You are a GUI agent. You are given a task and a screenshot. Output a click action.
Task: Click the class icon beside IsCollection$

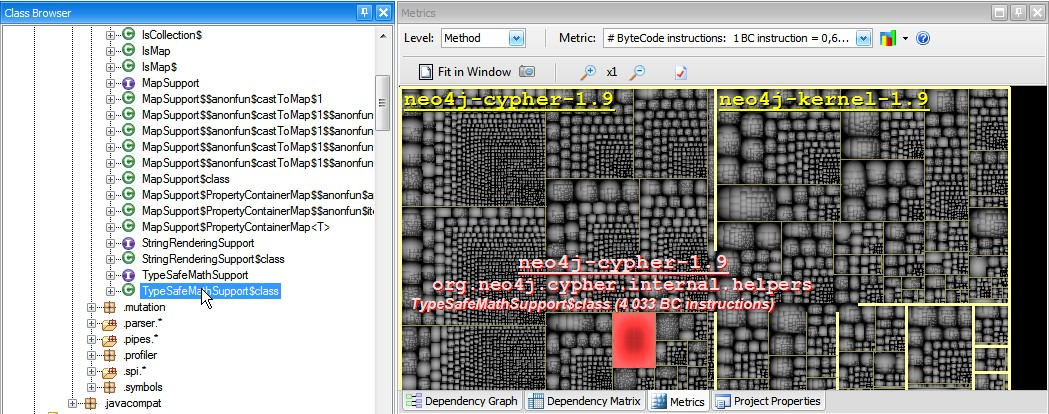129,34
